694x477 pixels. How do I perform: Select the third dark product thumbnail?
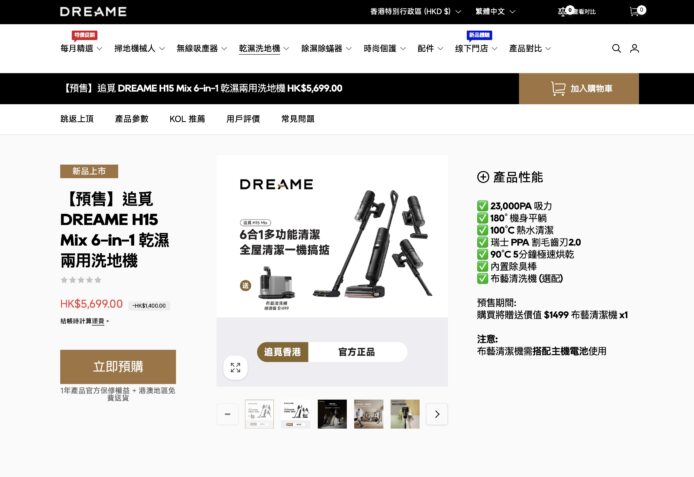332,414
